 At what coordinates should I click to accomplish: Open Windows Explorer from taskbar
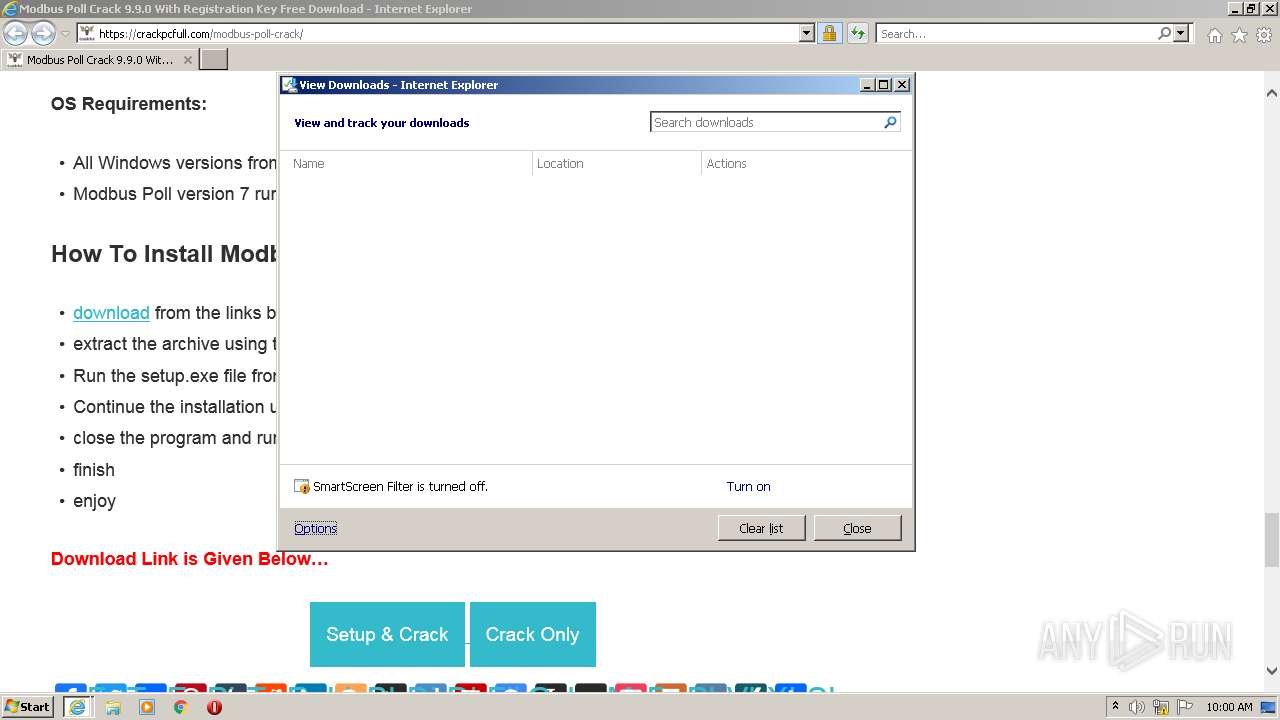(x=113, y=707)
